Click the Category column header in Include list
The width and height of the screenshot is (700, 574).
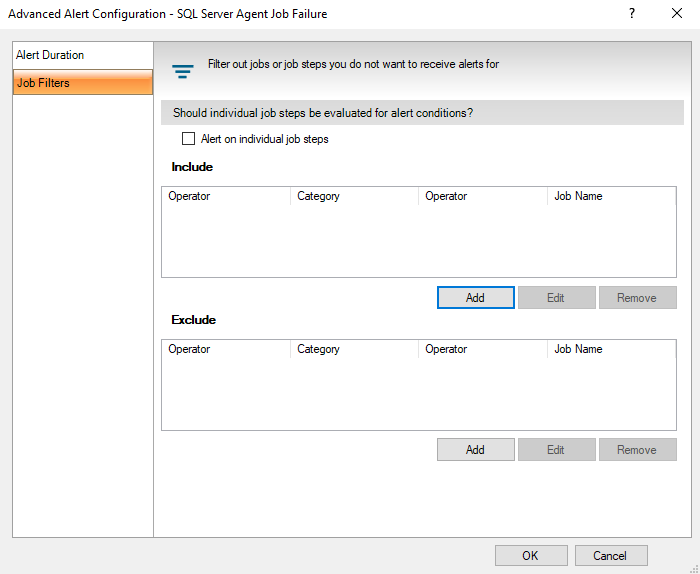pyautogui.click(x=354, y=196)
